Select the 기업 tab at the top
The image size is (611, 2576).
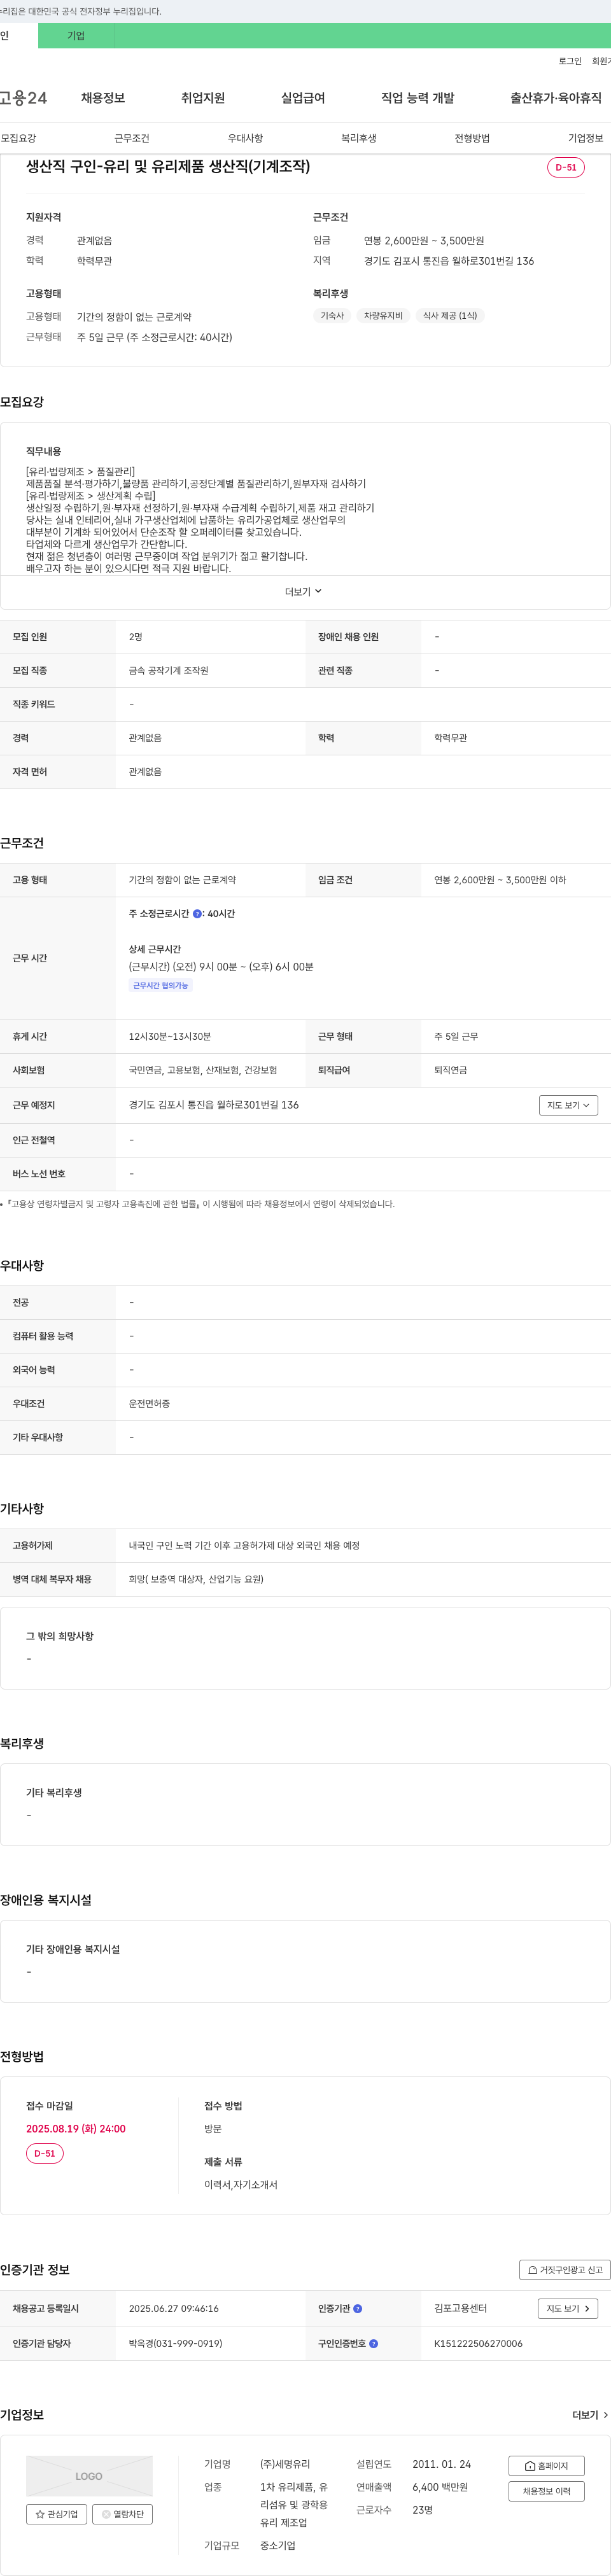[76, 36]
